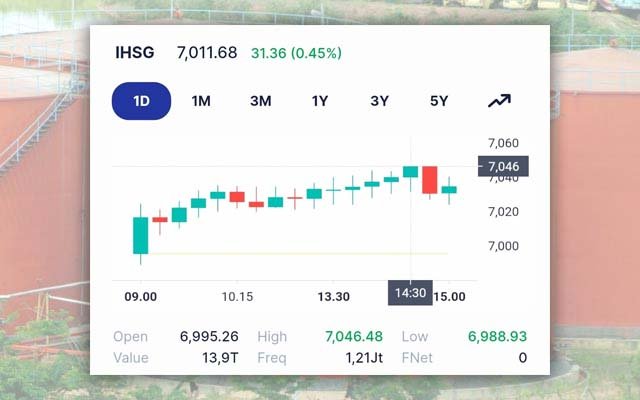Viewport: 640px width, 400px height.
Task: Click the Low label
Action: [x=415, y=336]
